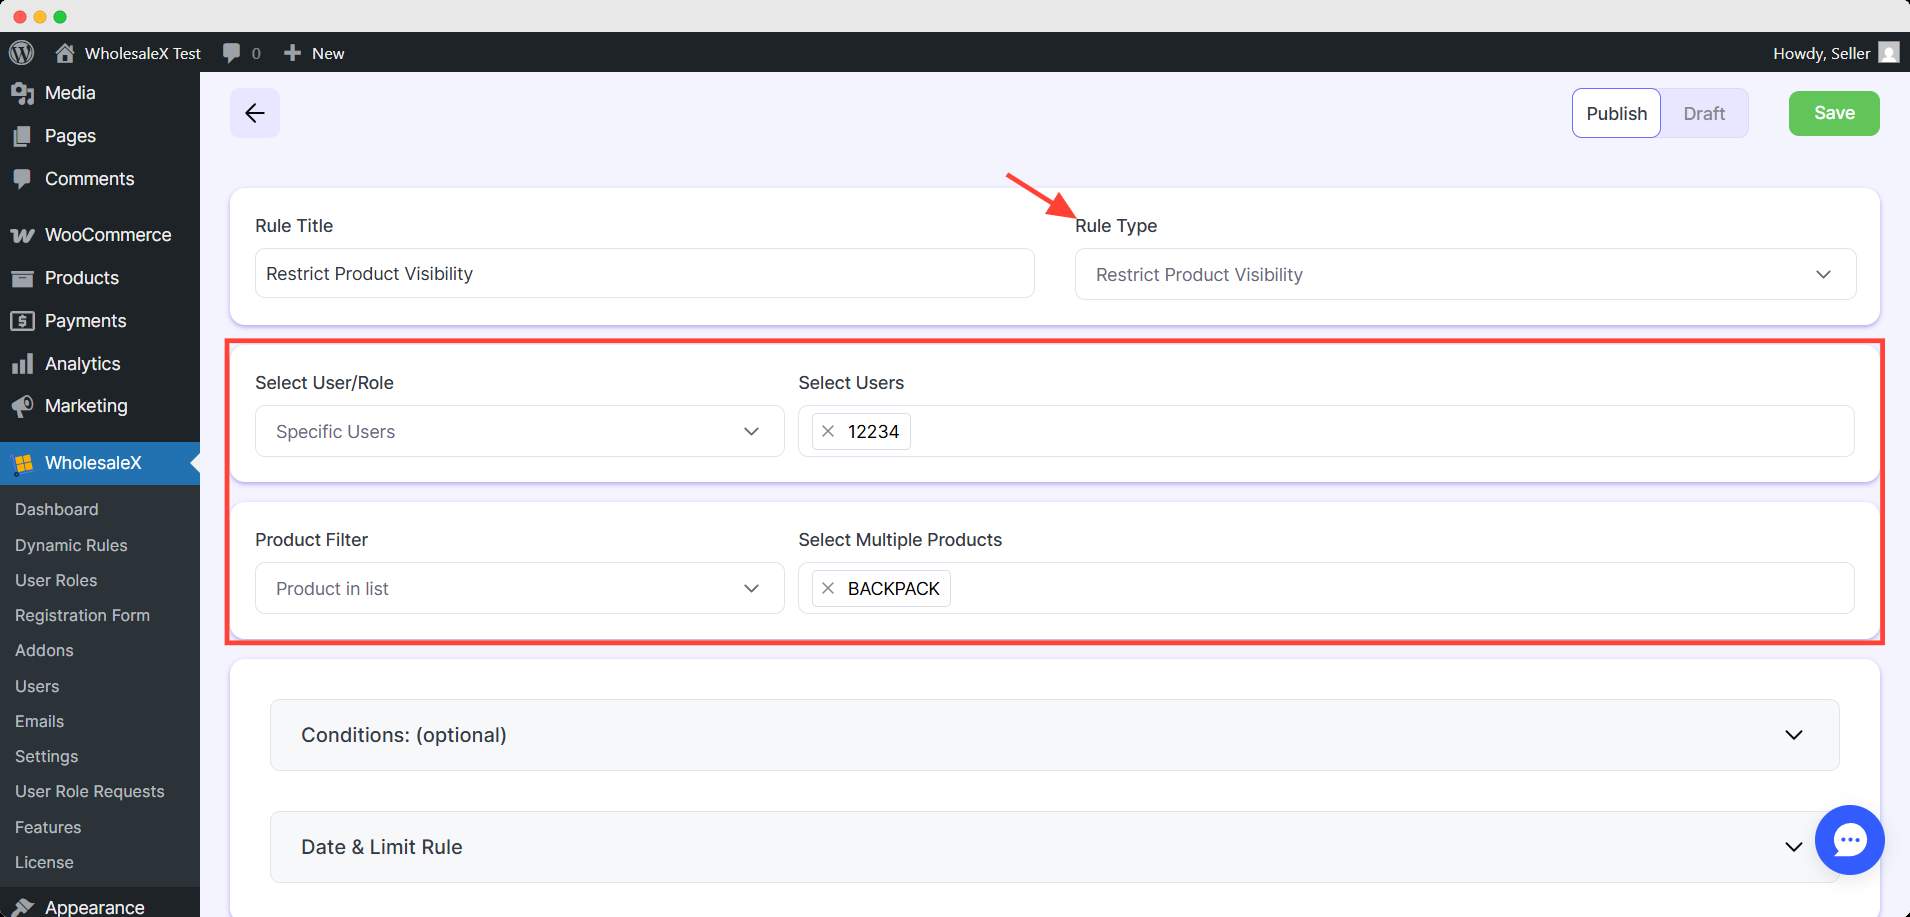Image resolution: width=1910 pixels, height=917 pixels.
Task: Open Registration Form submenu
Action: point(82,615)
